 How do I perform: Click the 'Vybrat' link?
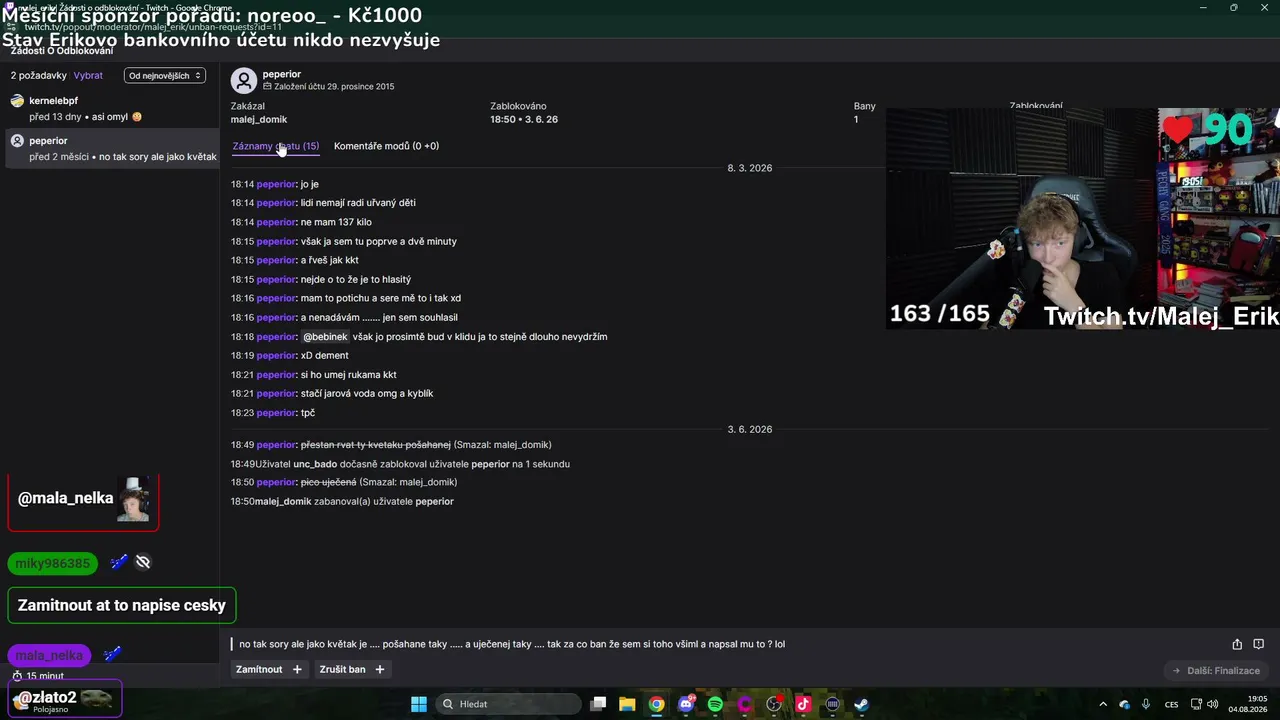[x=88, y=75]
